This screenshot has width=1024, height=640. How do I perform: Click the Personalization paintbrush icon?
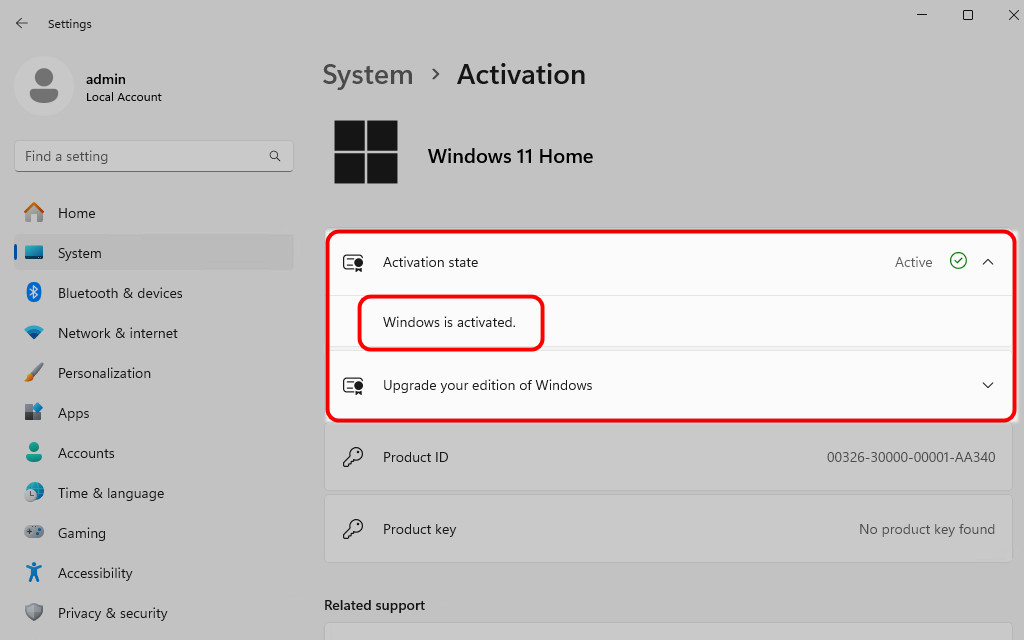point(34,373)
